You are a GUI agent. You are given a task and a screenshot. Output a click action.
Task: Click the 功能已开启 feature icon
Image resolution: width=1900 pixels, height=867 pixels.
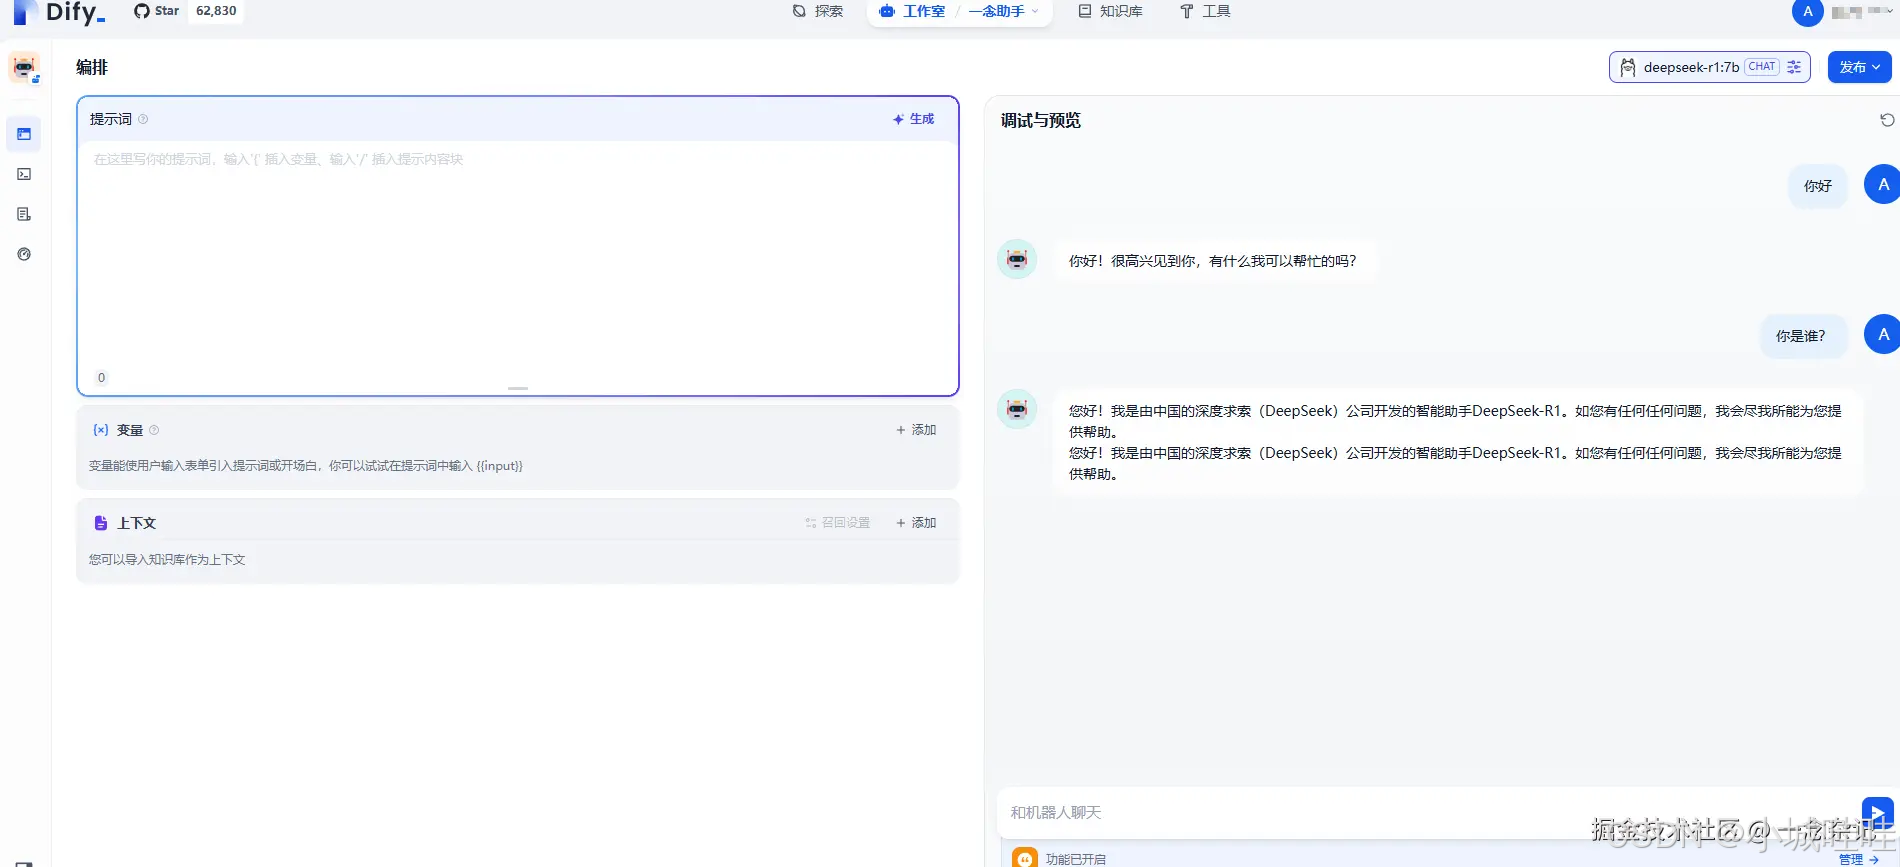click(x=1025, y=858)
